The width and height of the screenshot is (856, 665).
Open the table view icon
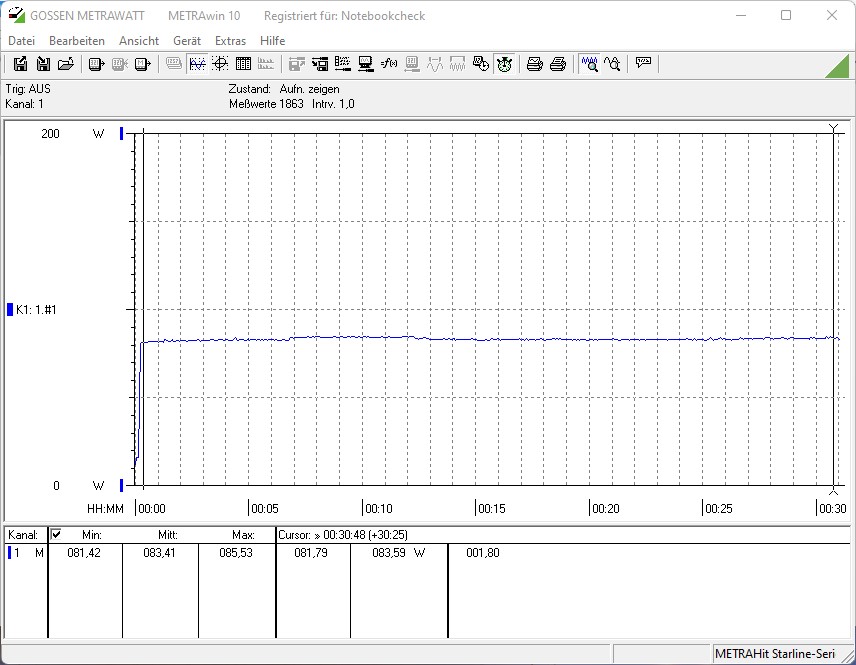[x=243, y=64]
